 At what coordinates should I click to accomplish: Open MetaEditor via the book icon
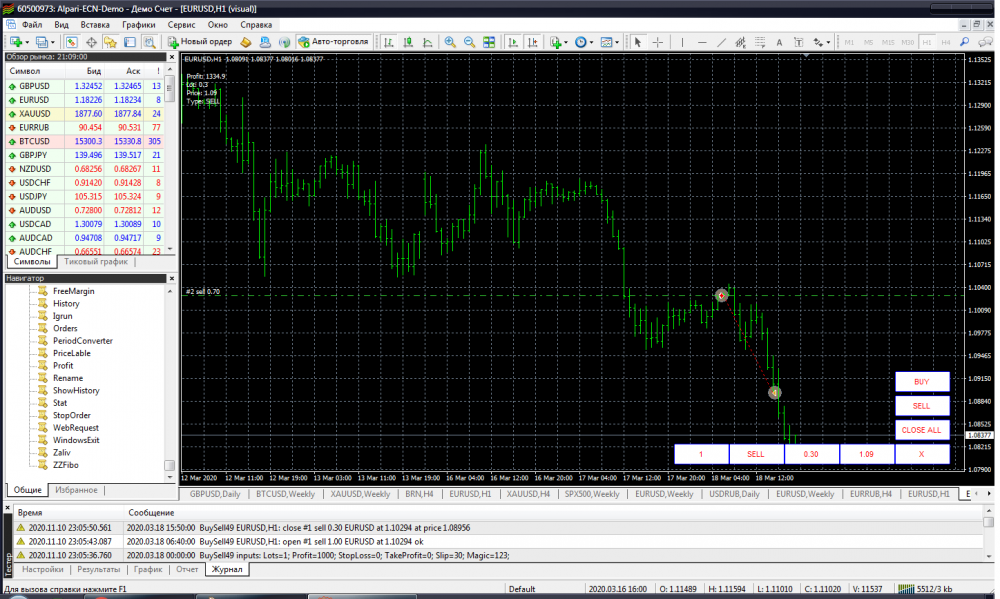click(246, 42)
